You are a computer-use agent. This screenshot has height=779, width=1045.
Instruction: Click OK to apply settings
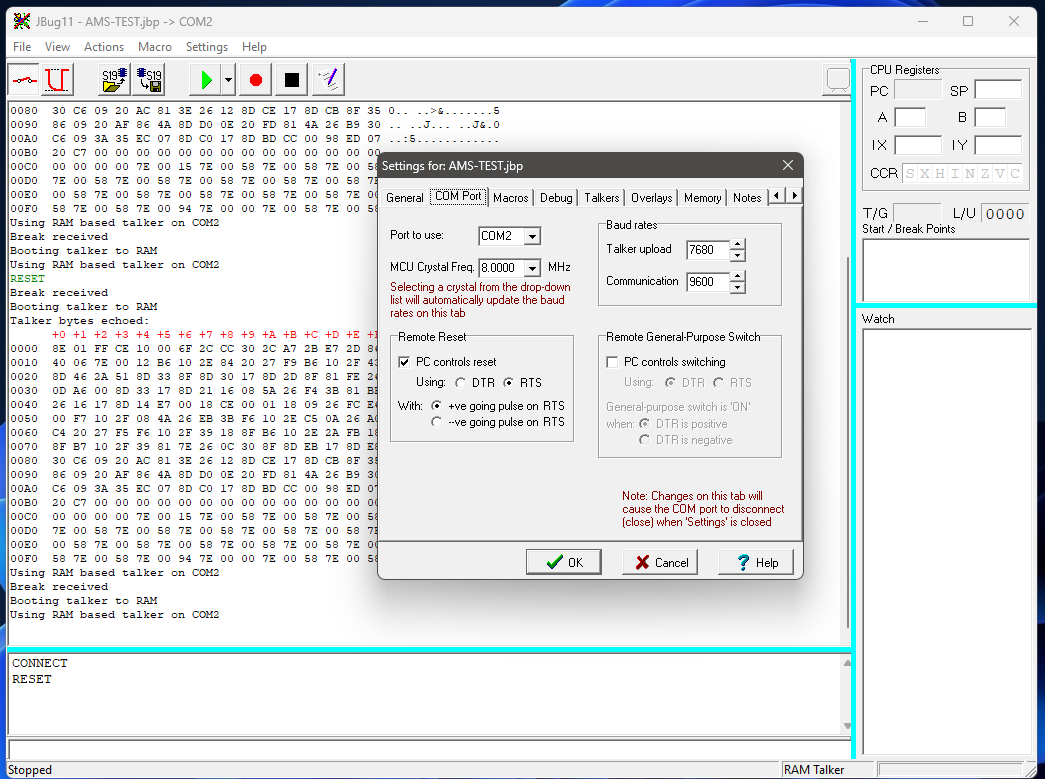coord(564,562)
